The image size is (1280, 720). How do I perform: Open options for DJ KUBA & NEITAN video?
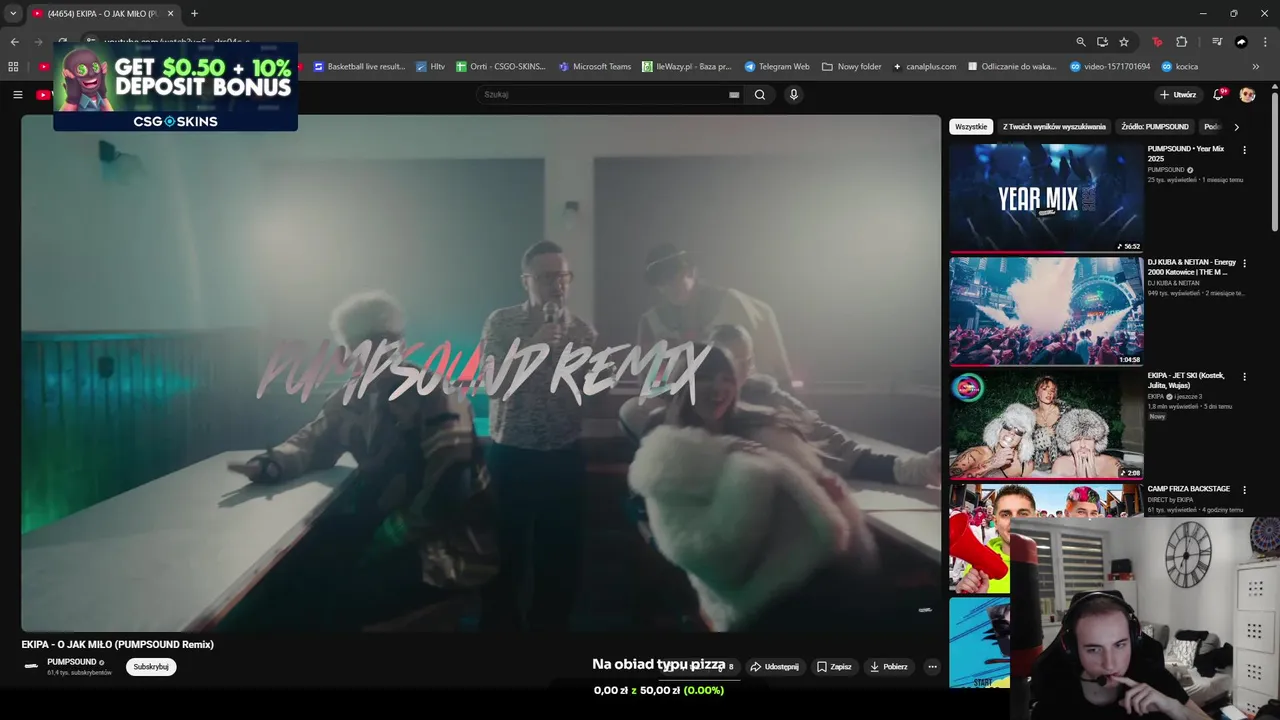point(1244,263)
